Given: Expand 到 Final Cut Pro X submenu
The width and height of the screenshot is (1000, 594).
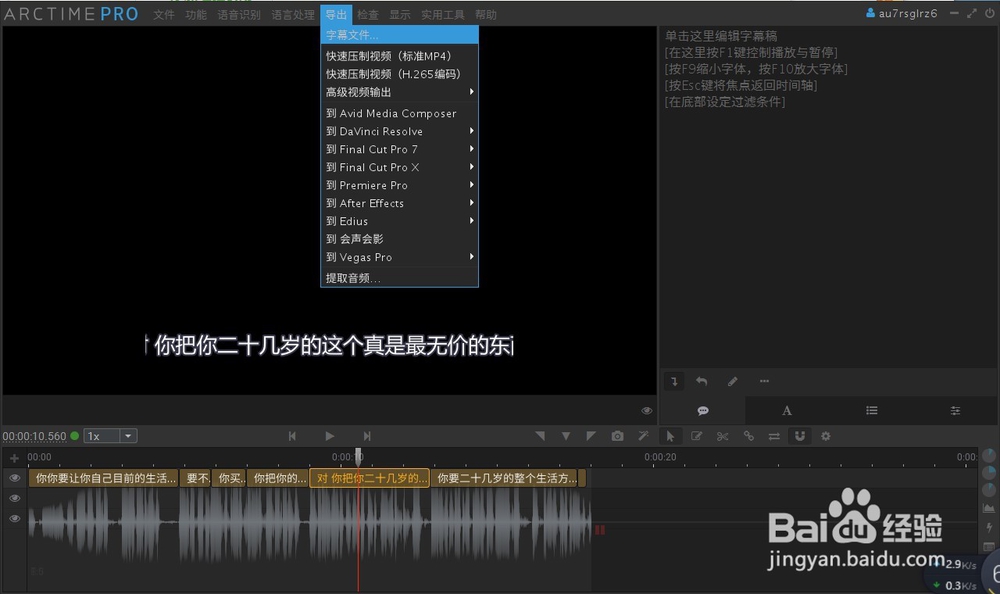Looking at the screenshot, I should tap(399, 167).
